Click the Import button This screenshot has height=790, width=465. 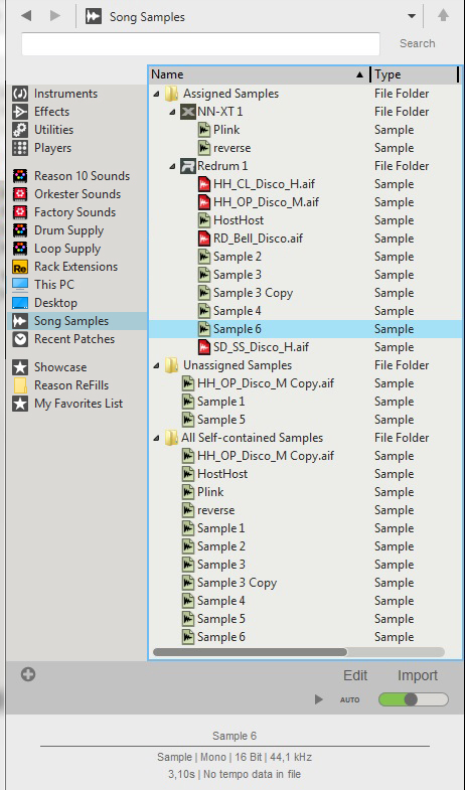click(417, 675)
